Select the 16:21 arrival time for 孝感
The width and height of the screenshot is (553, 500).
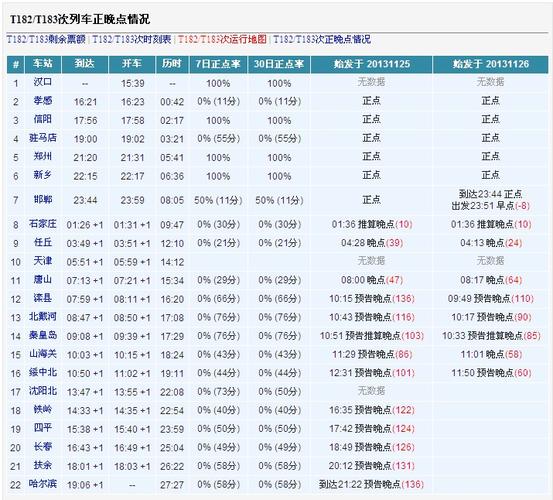[85, 102]
